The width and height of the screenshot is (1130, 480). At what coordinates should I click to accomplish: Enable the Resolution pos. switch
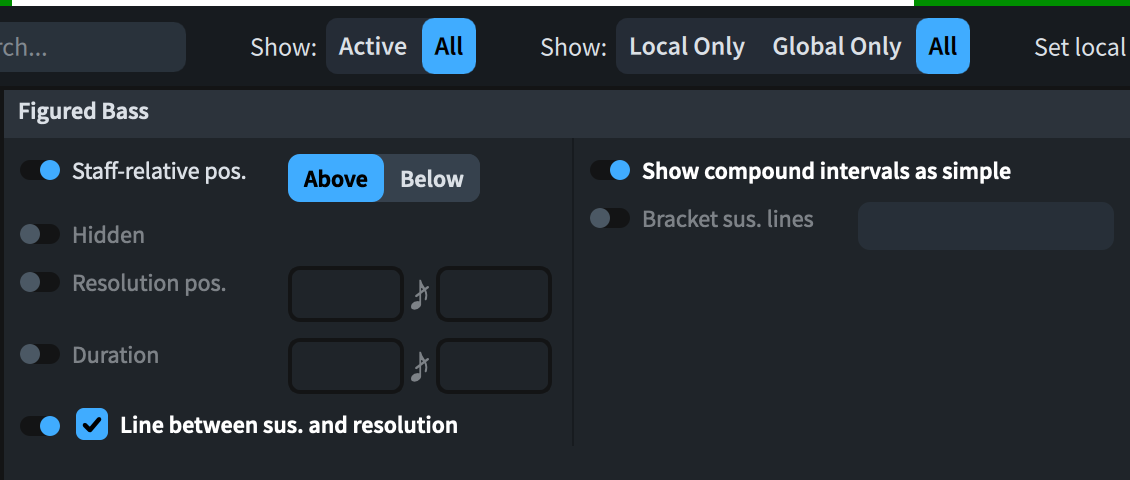40,283
